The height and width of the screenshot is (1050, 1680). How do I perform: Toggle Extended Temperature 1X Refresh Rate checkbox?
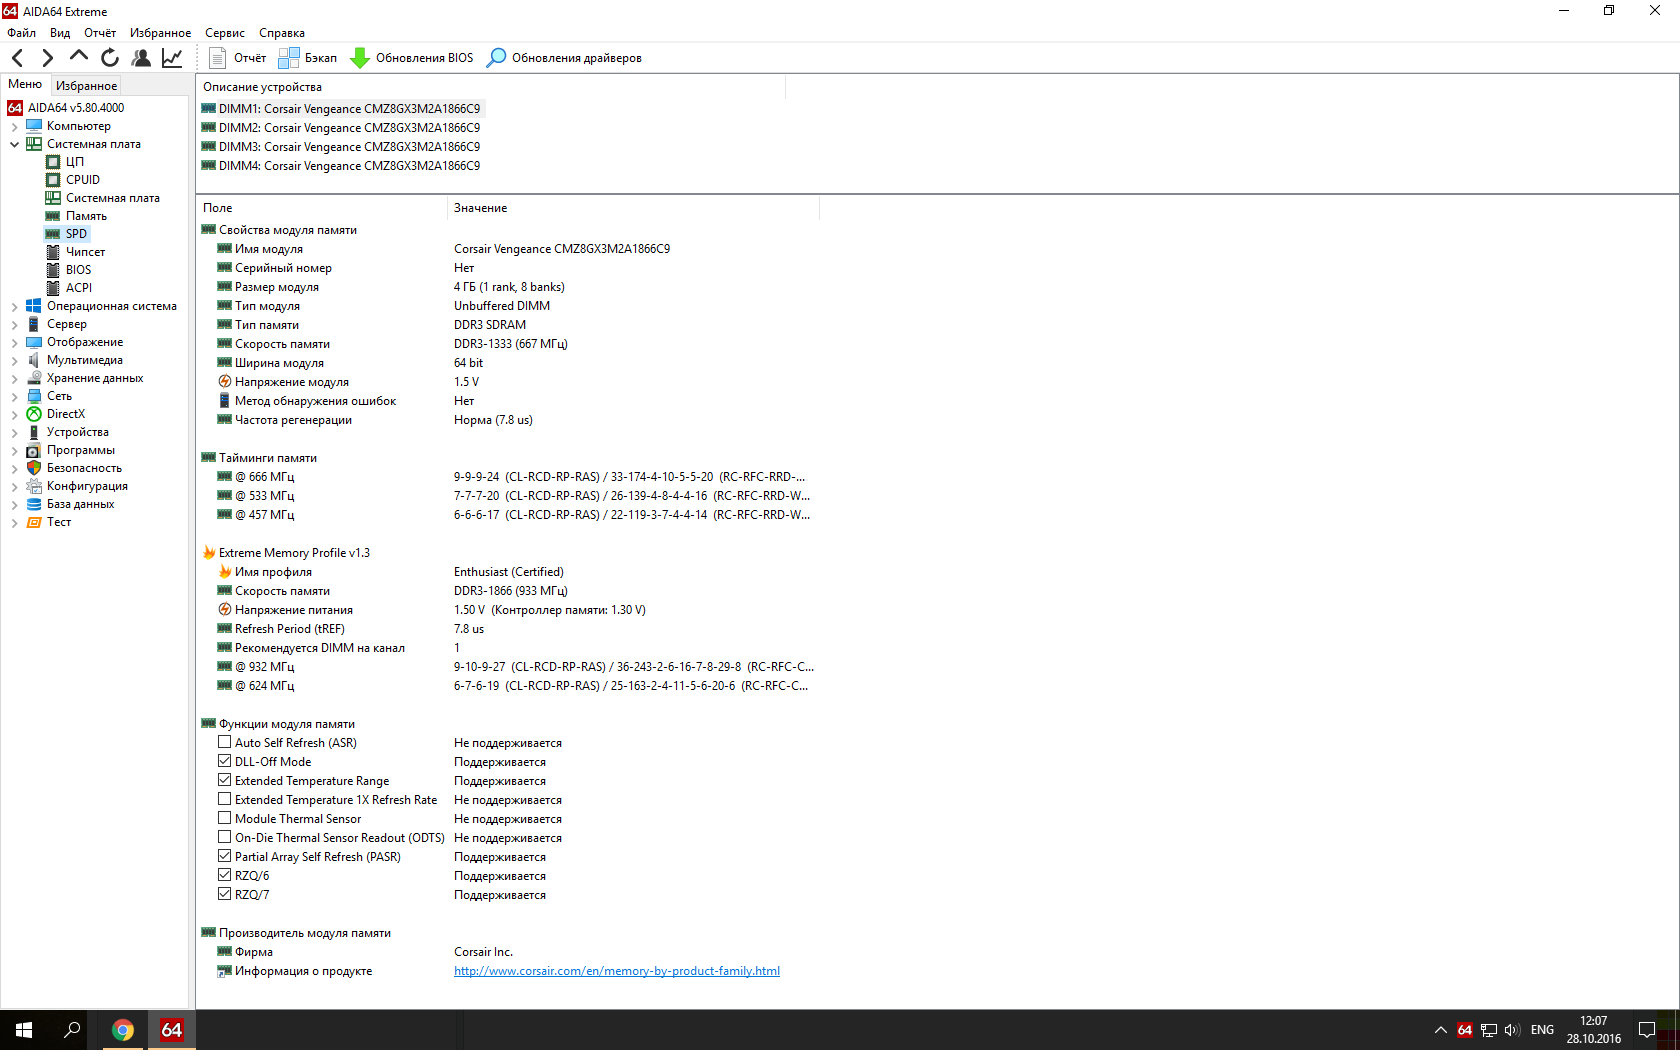225,799
